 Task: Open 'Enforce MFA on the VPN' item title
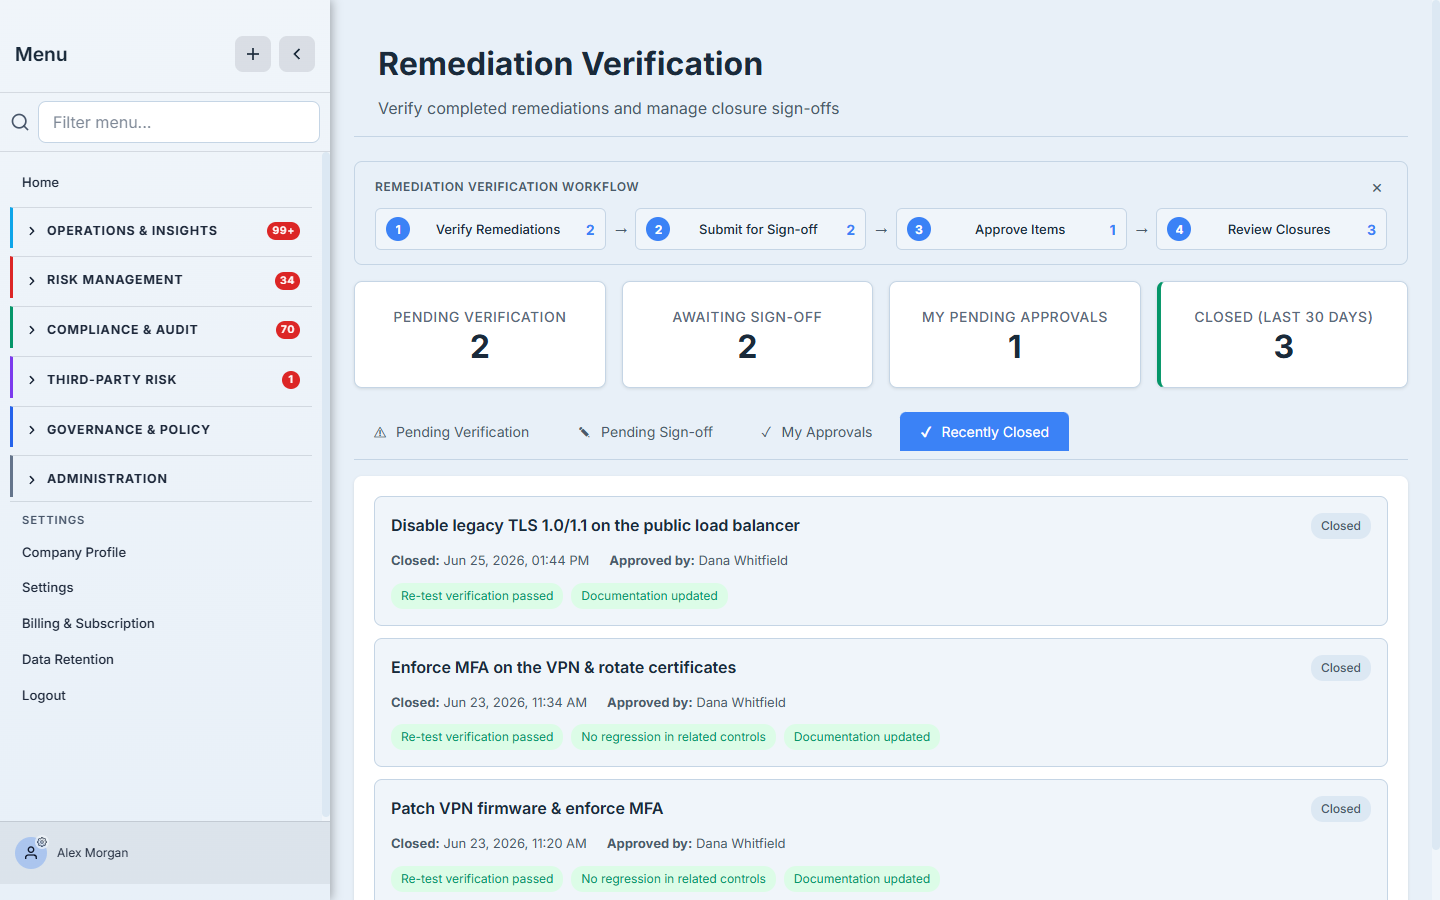(563, 668)
